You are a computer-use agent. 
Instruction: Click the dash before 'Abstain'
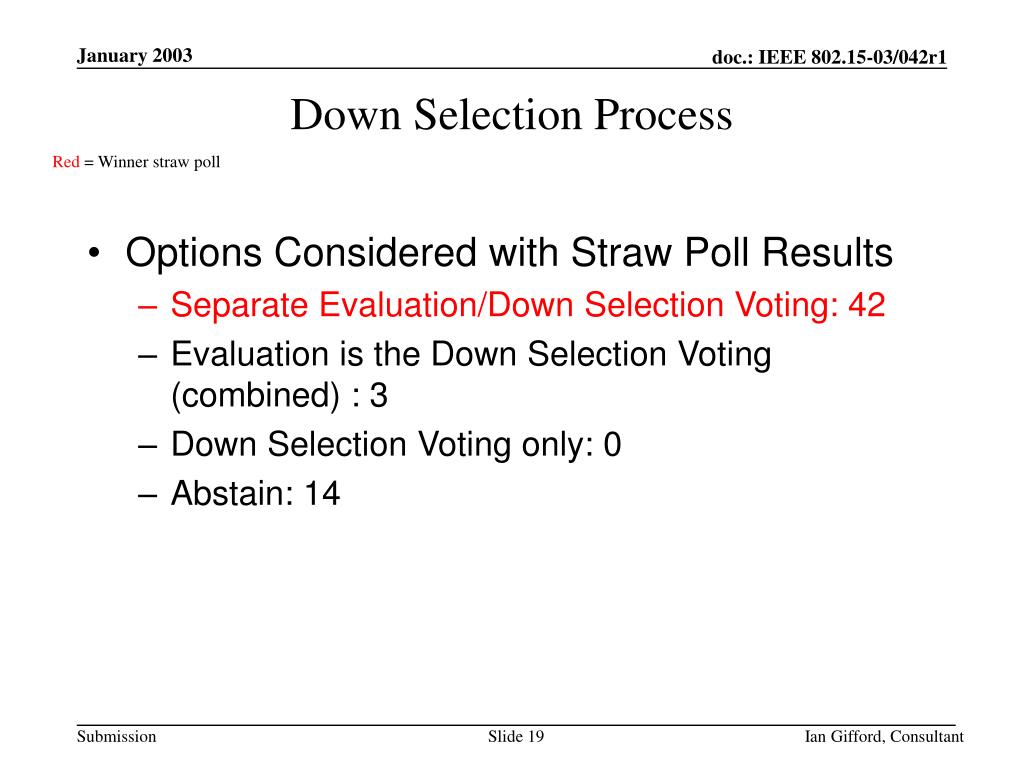[x=148, y=495]
